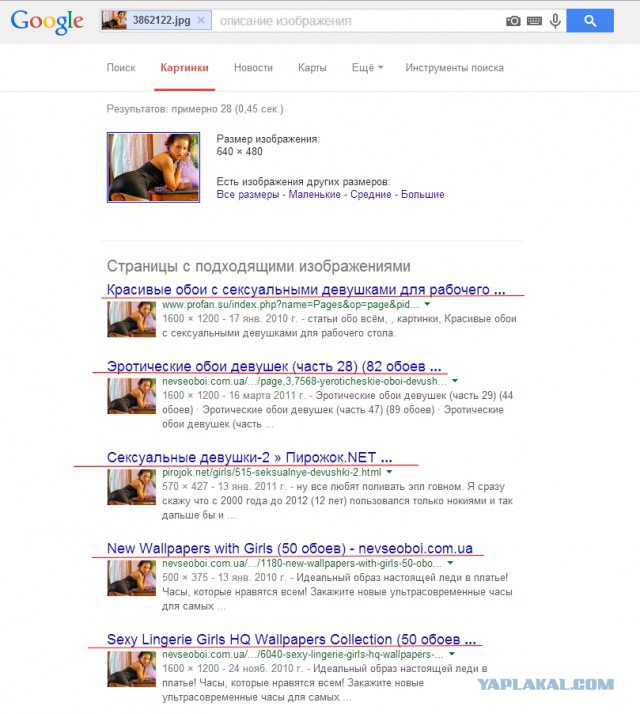Viewport: 640px width, 714px height.
Task: Open 'Красивые обои с сексуальными девушками' result
Action: click(306, 290)
